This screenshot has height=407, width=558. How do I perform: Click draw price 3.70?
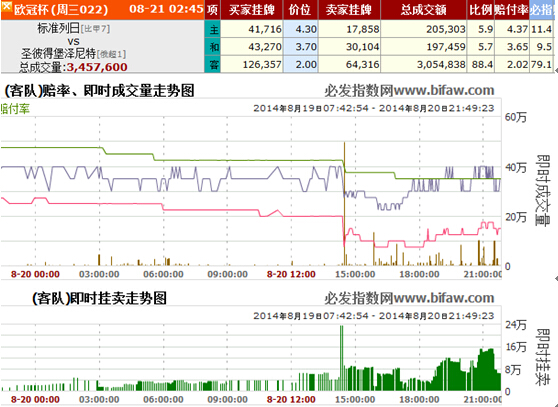tap(306, 47)
